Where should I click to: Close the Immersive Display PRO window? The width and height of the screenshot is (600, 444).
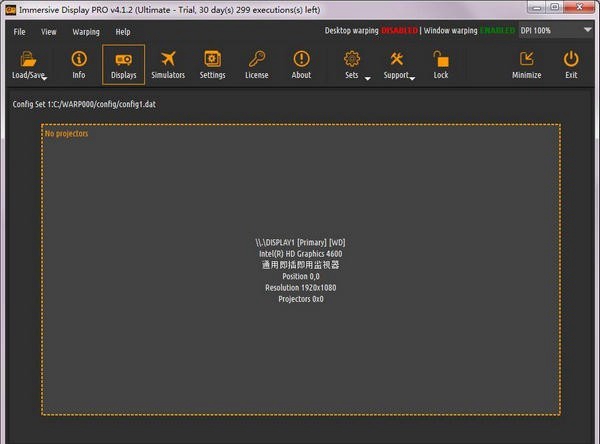point(580,7)
